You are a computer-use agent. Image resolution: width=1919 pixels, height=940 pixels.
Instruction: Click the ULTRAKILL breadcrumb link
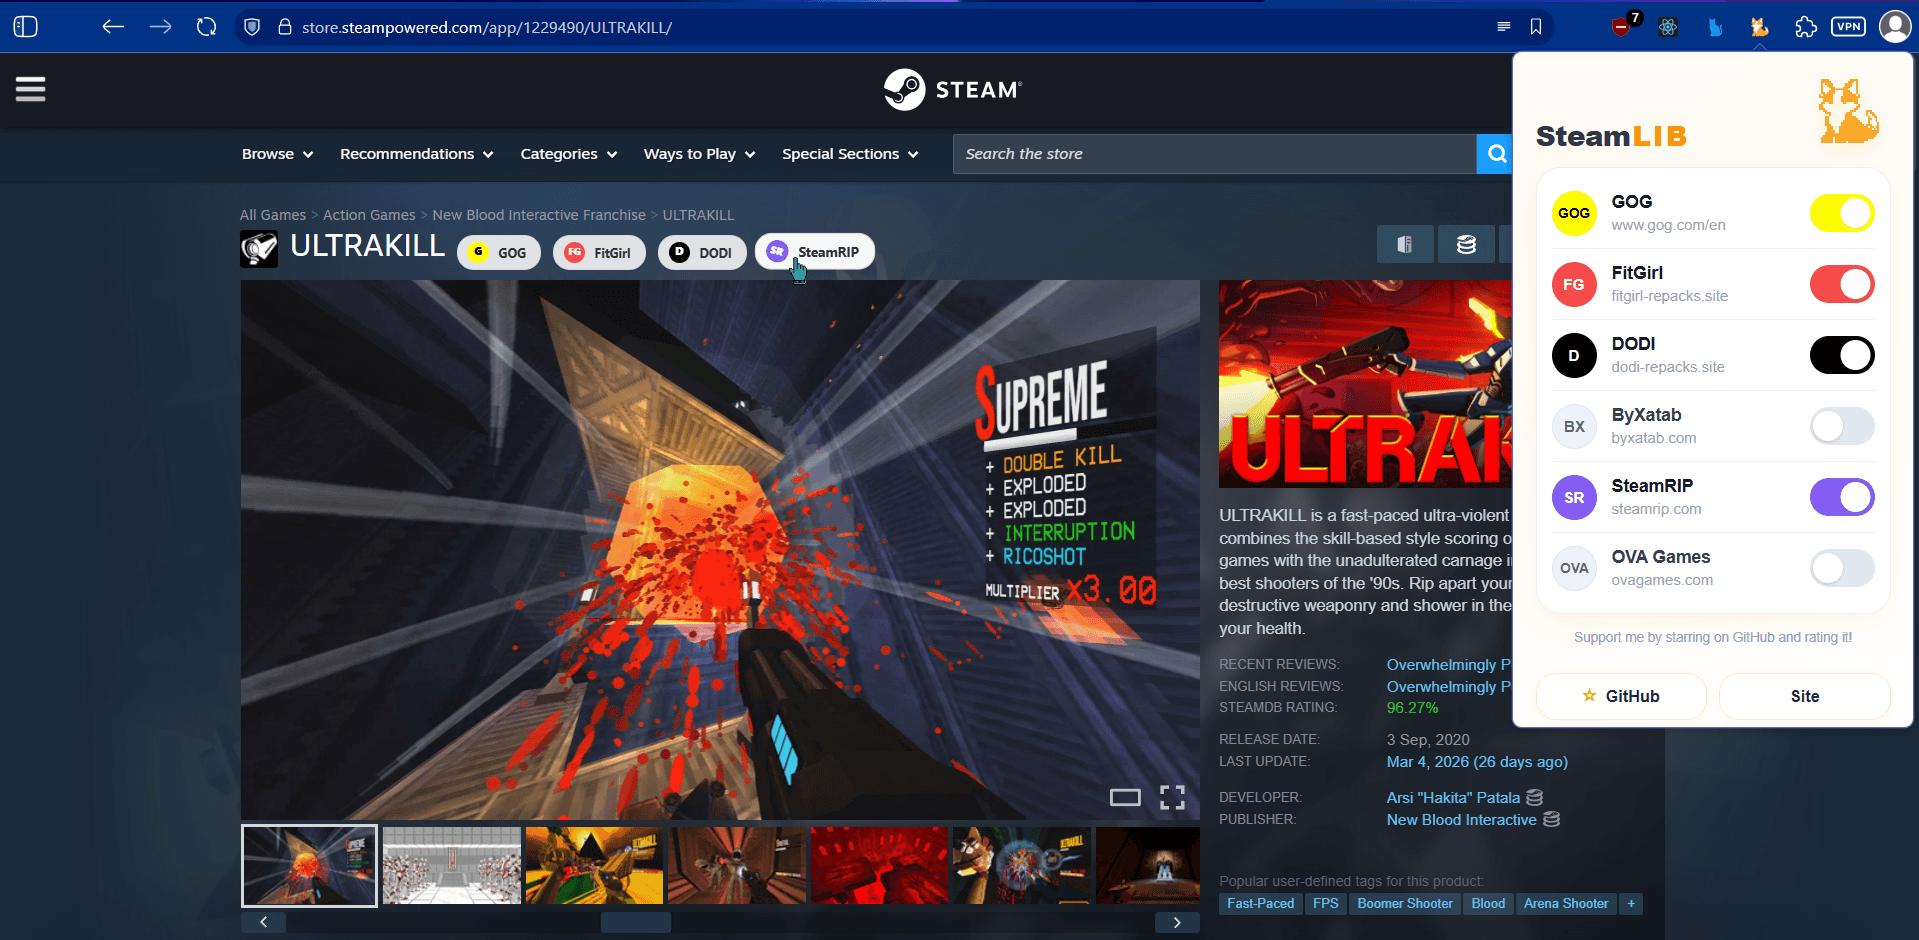698,215
